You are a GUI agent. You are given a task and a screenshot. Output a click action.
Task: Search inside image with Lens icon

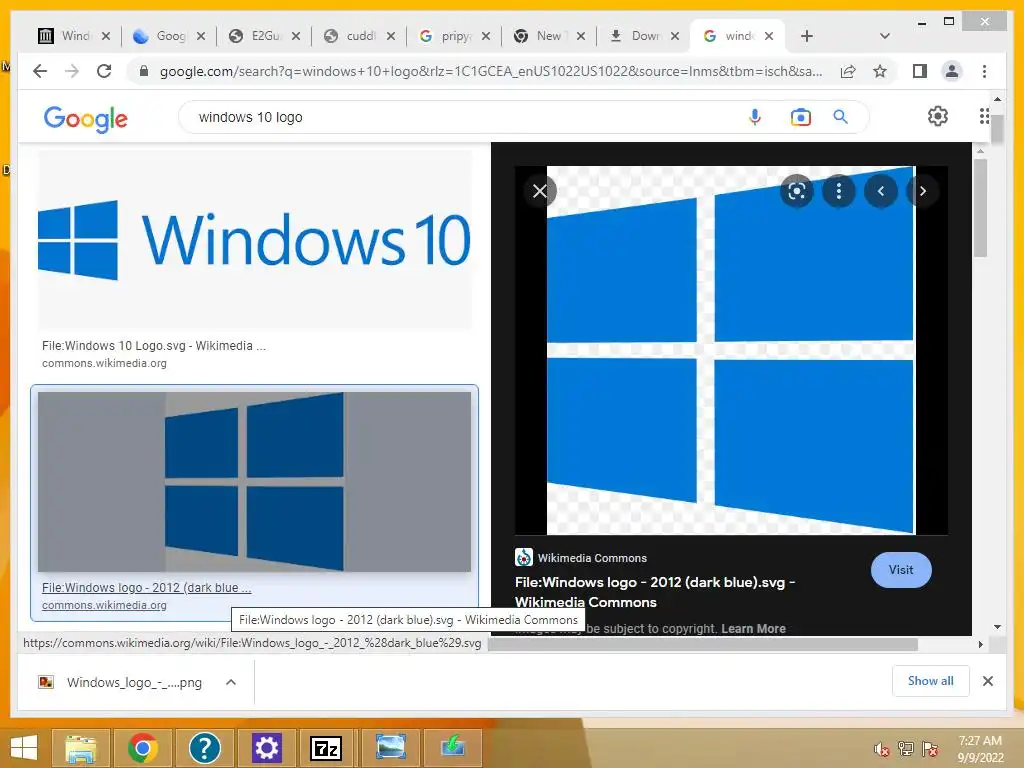(797, 191)
